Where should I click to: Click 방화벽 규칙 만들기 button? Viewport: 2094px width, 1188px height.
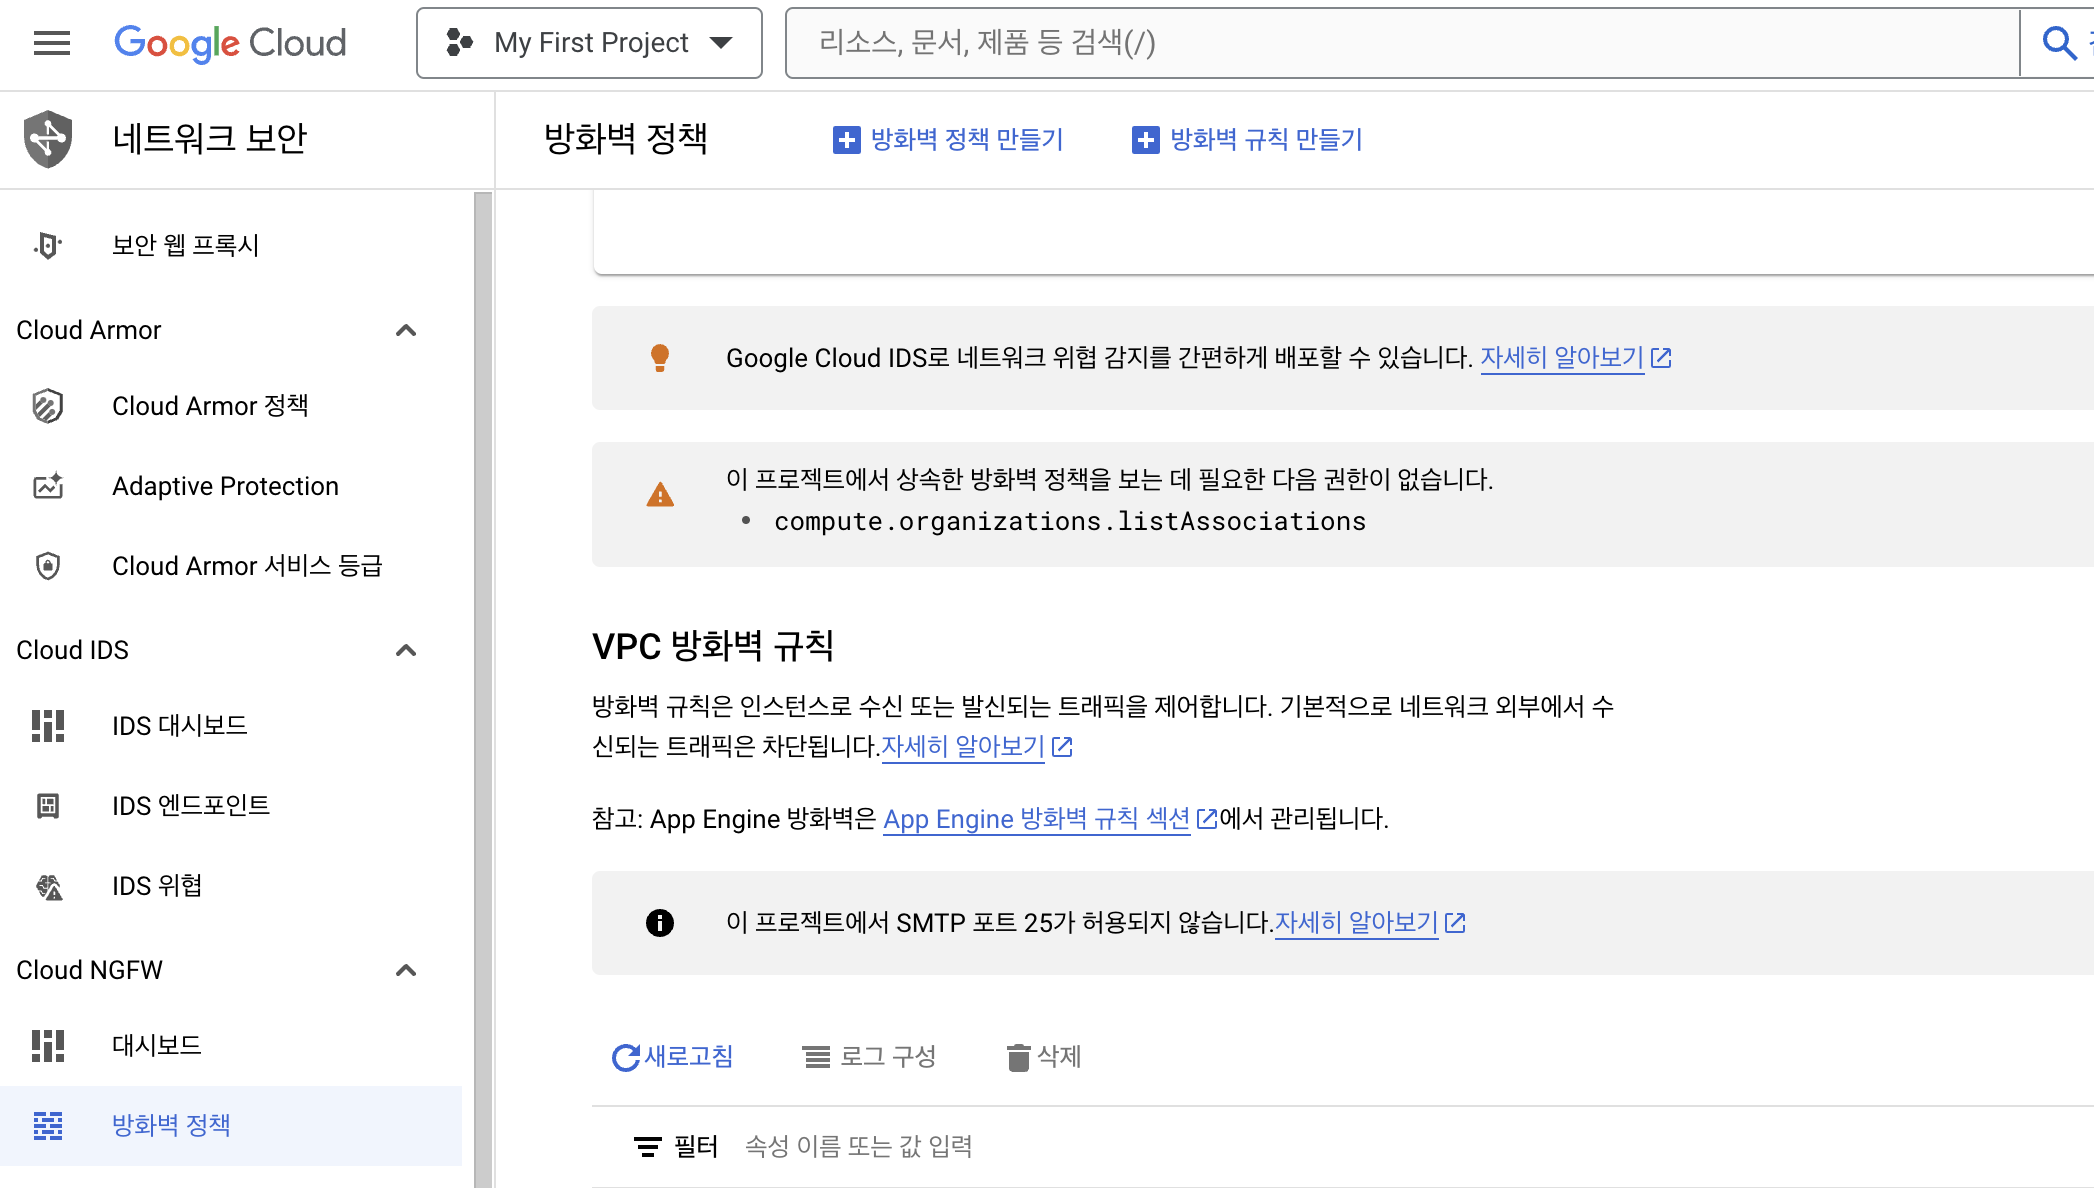(x=1247, y=140)
